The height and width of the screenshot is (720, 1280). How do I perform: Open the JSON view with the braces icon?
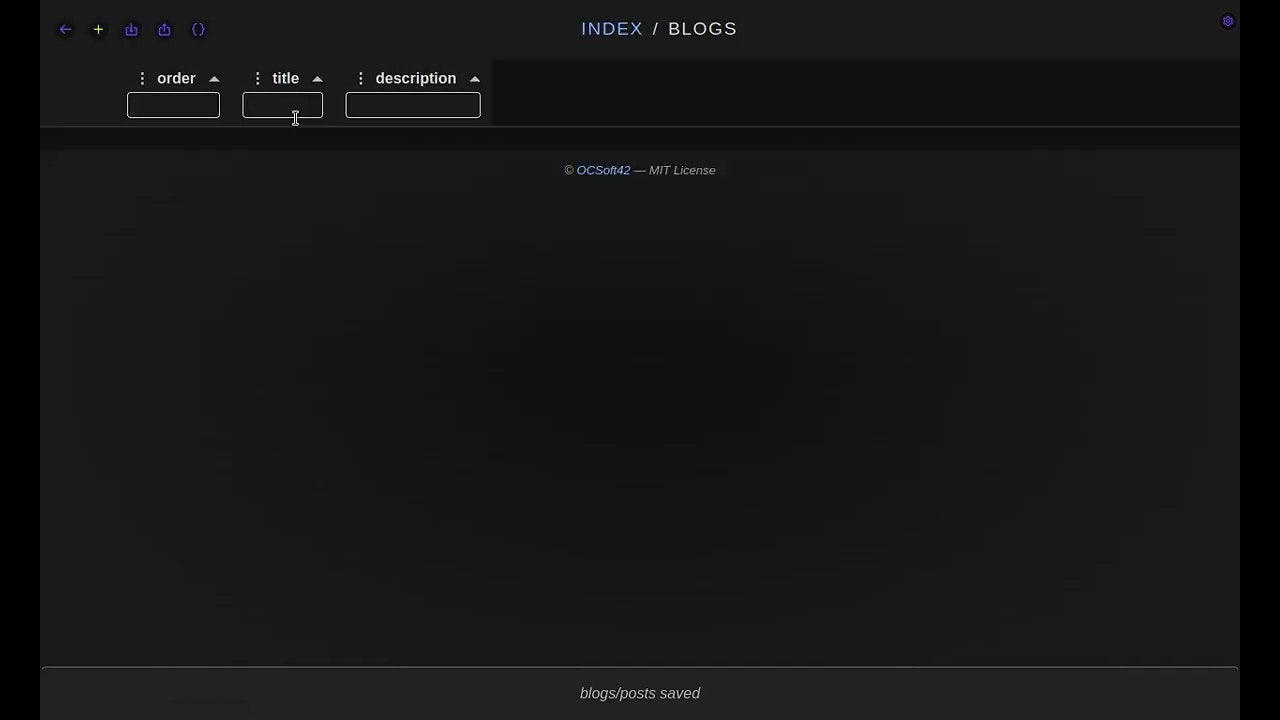(x=198, y=29)
